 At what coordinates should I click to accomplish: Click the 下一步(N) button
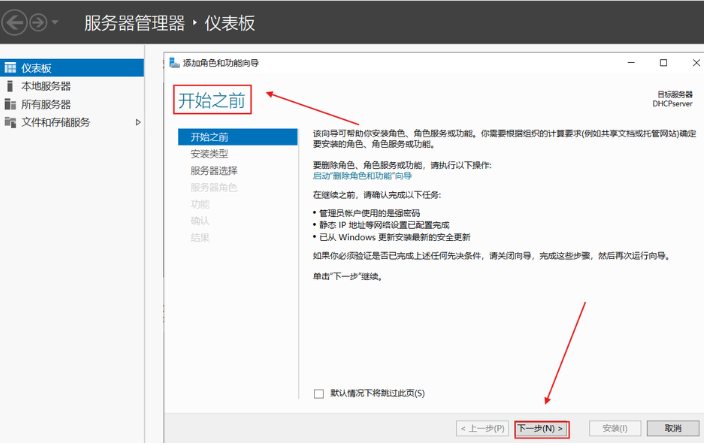tap(541, 428)
